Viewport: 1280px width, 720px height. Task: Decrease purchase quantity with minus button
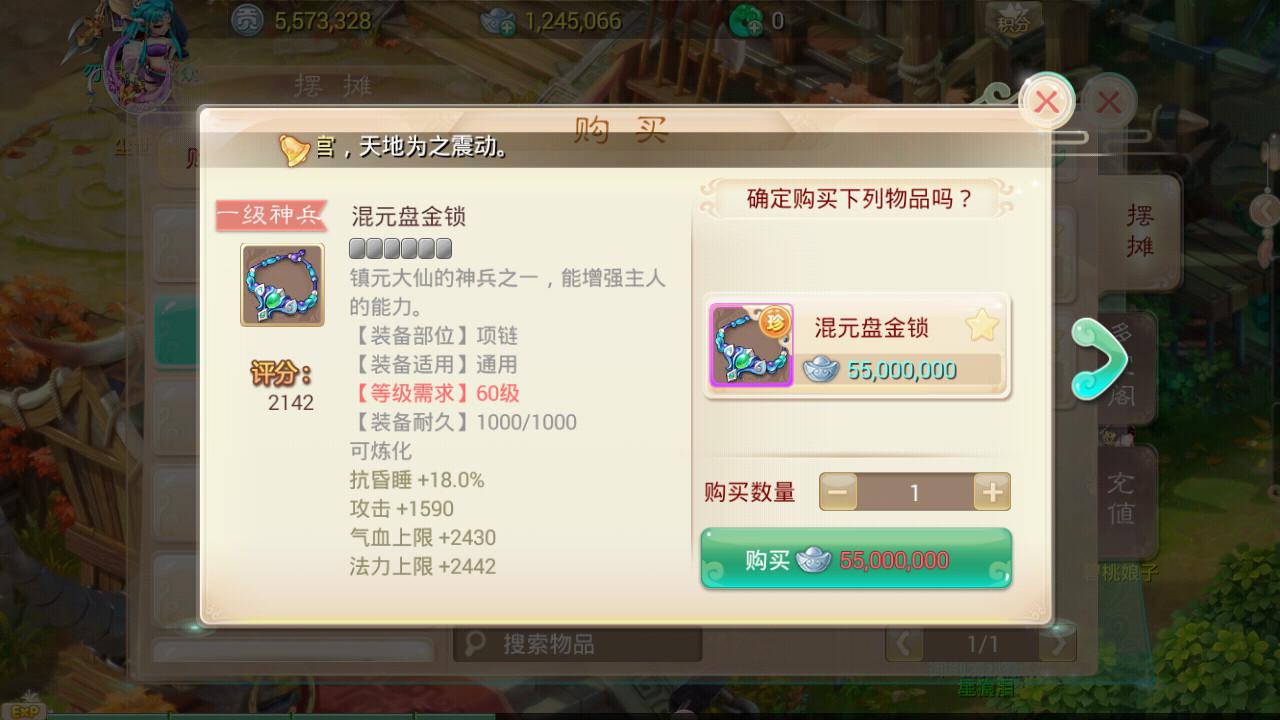(839, 492)
